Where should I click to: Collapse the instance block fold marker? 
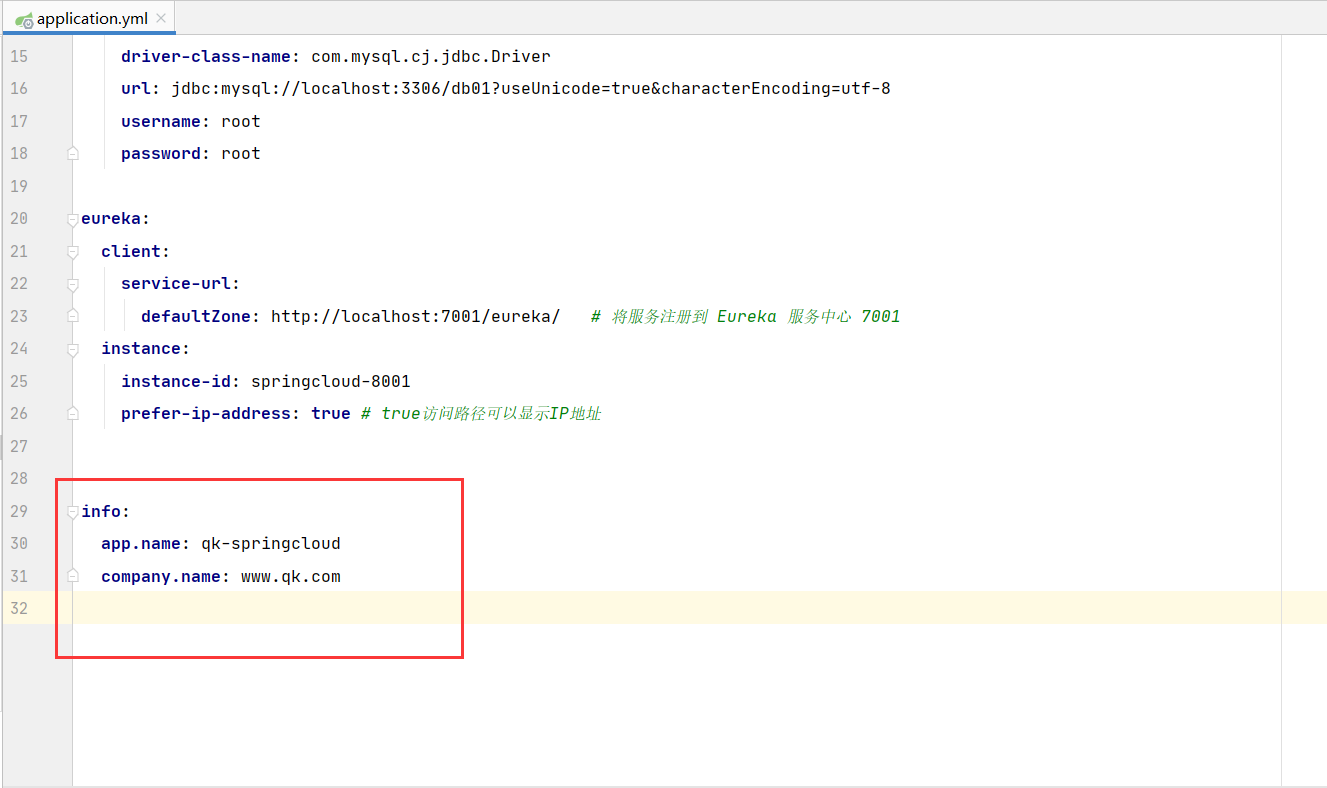[72, 349]
